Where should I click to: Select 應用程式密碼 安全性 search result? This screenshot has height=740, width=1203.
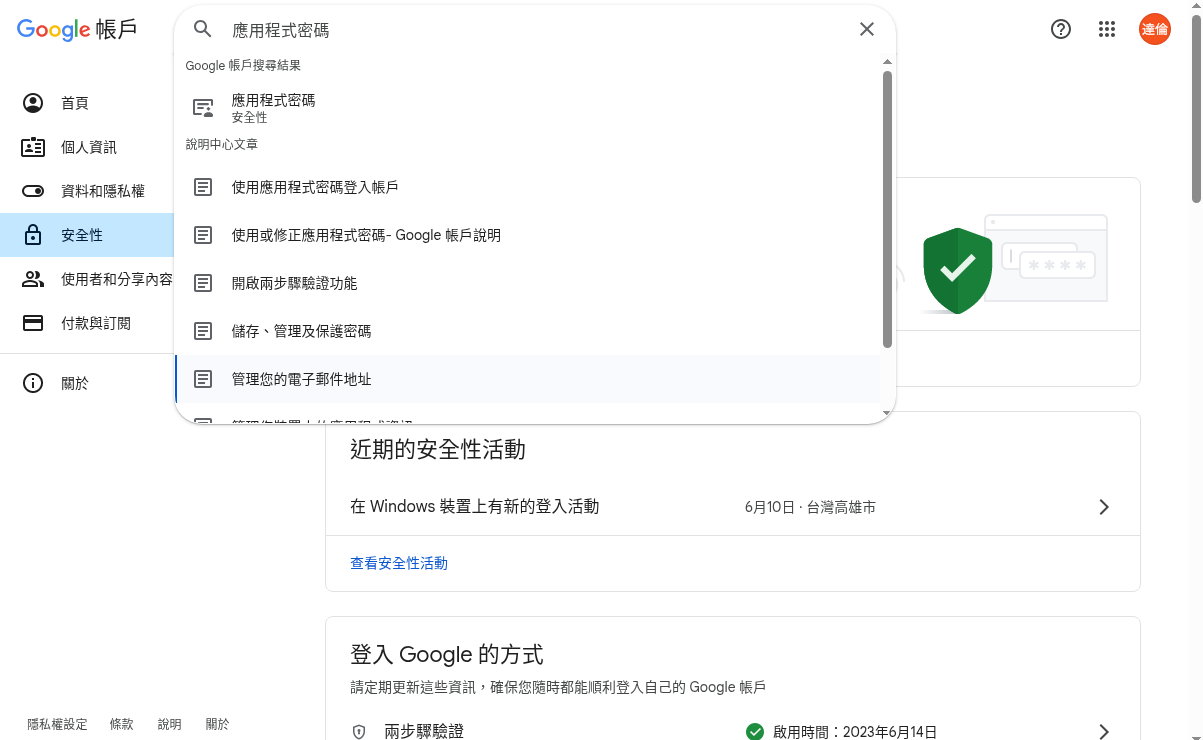[x=528, y=108]
